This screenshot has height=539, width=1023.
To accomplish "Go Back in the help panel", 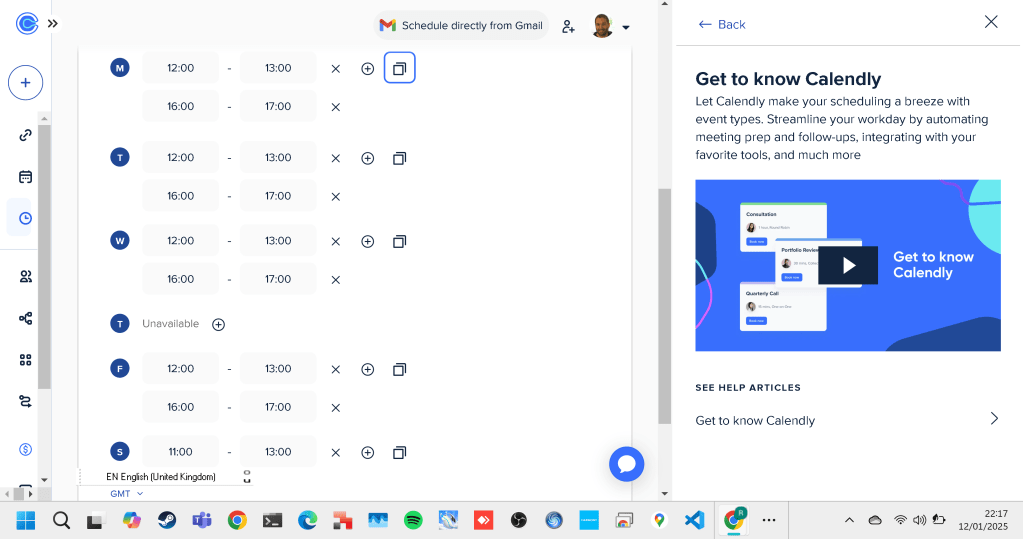I will 722,24.
